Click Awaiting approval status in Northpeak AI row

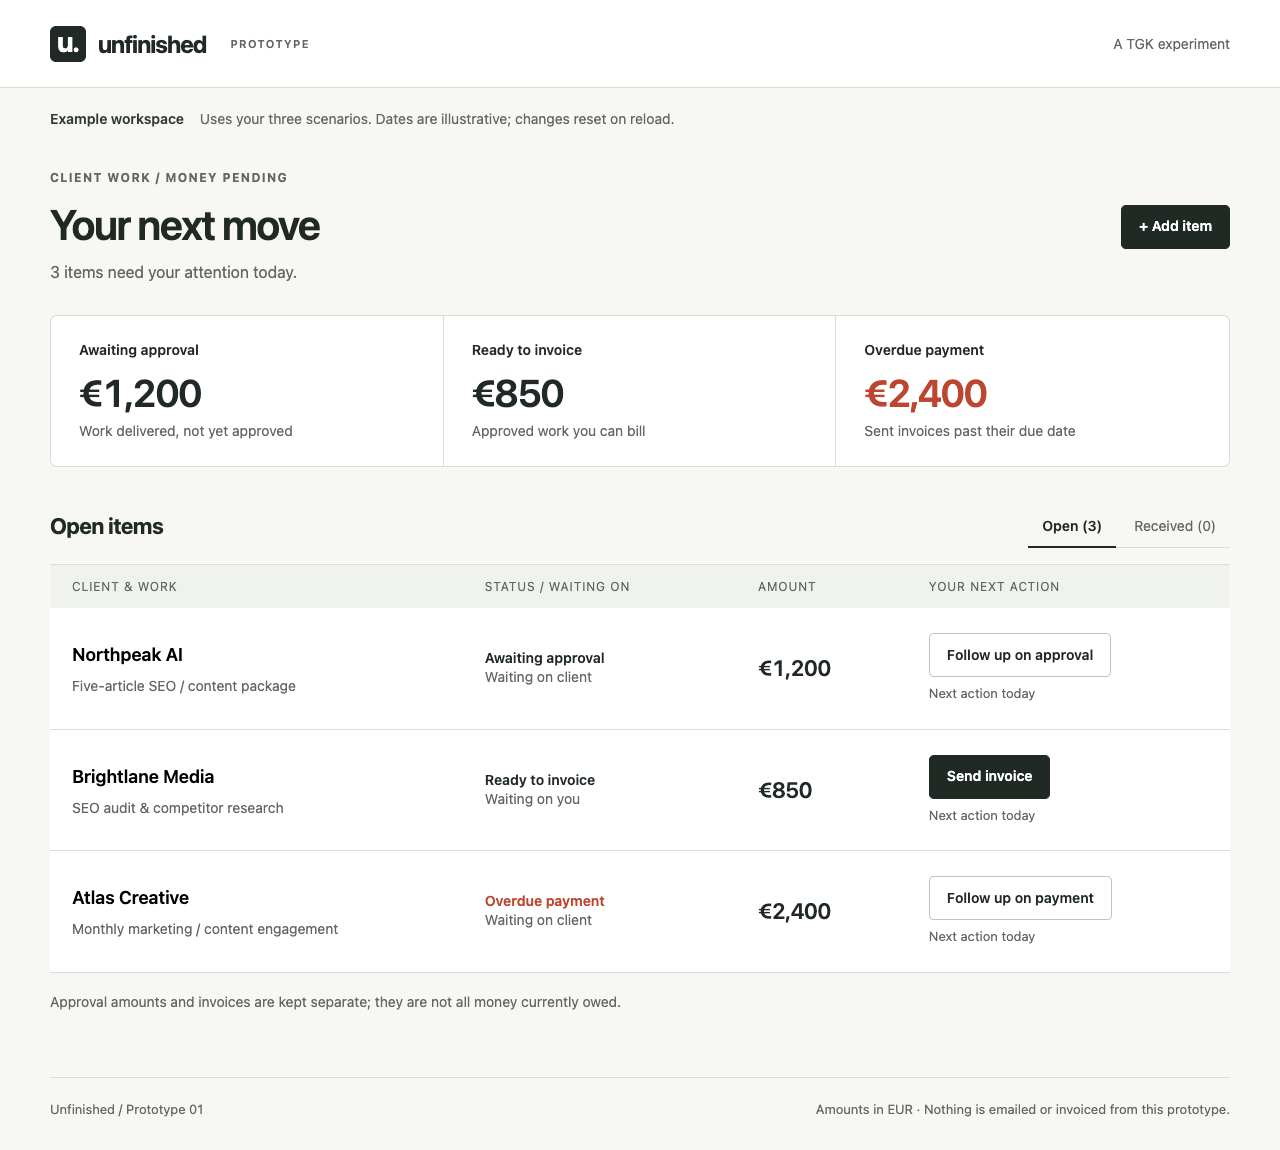[x=545, y=658]
